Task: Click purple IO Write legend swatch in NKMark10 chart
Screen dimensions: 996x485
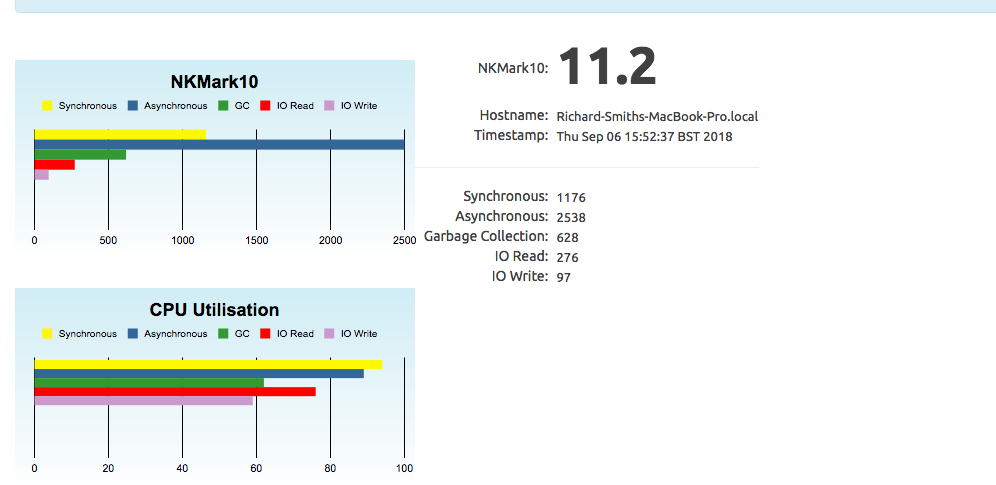Action: pyautogui.click(x=330, y=106)
